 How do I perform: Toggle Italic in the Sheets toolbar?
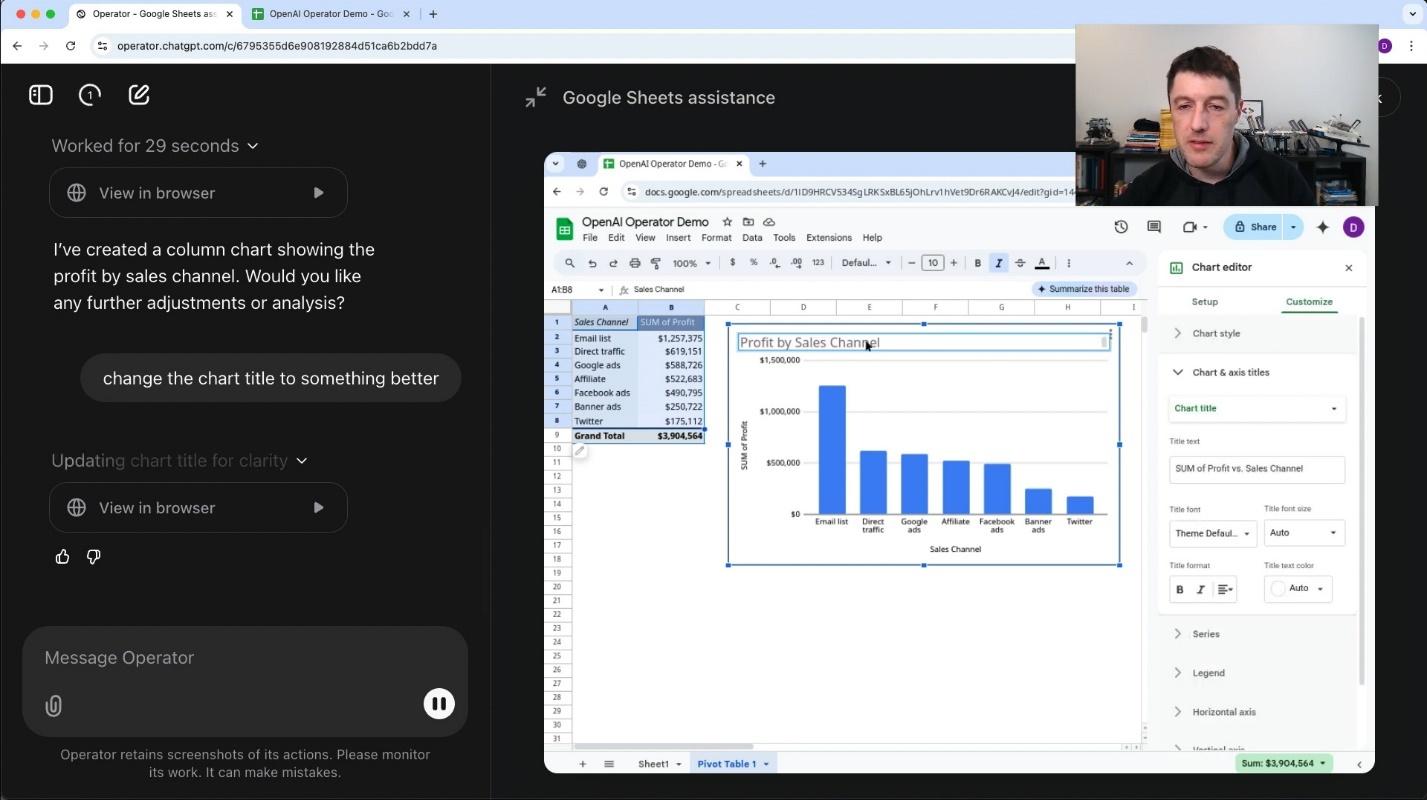point(999,263)
